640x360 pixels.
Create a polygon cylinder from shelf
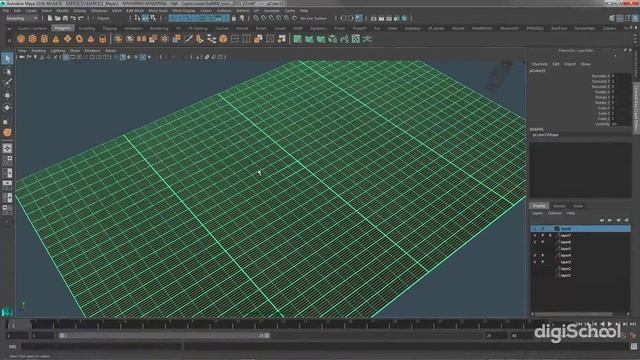tap(44, 39)
